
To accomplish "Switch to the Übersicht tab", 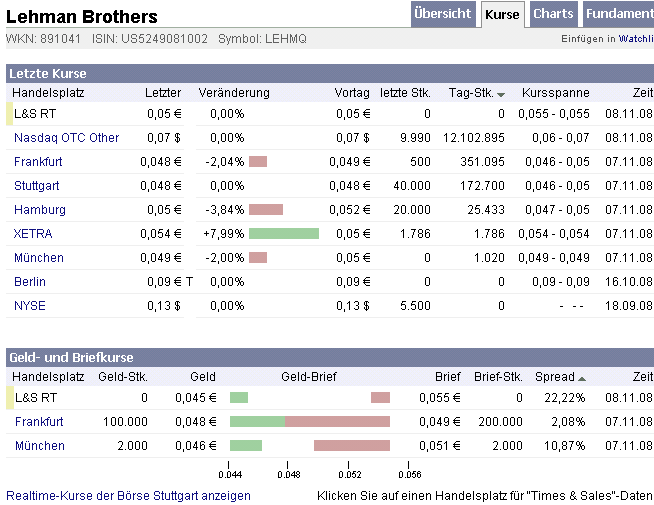I will point(442,14).
